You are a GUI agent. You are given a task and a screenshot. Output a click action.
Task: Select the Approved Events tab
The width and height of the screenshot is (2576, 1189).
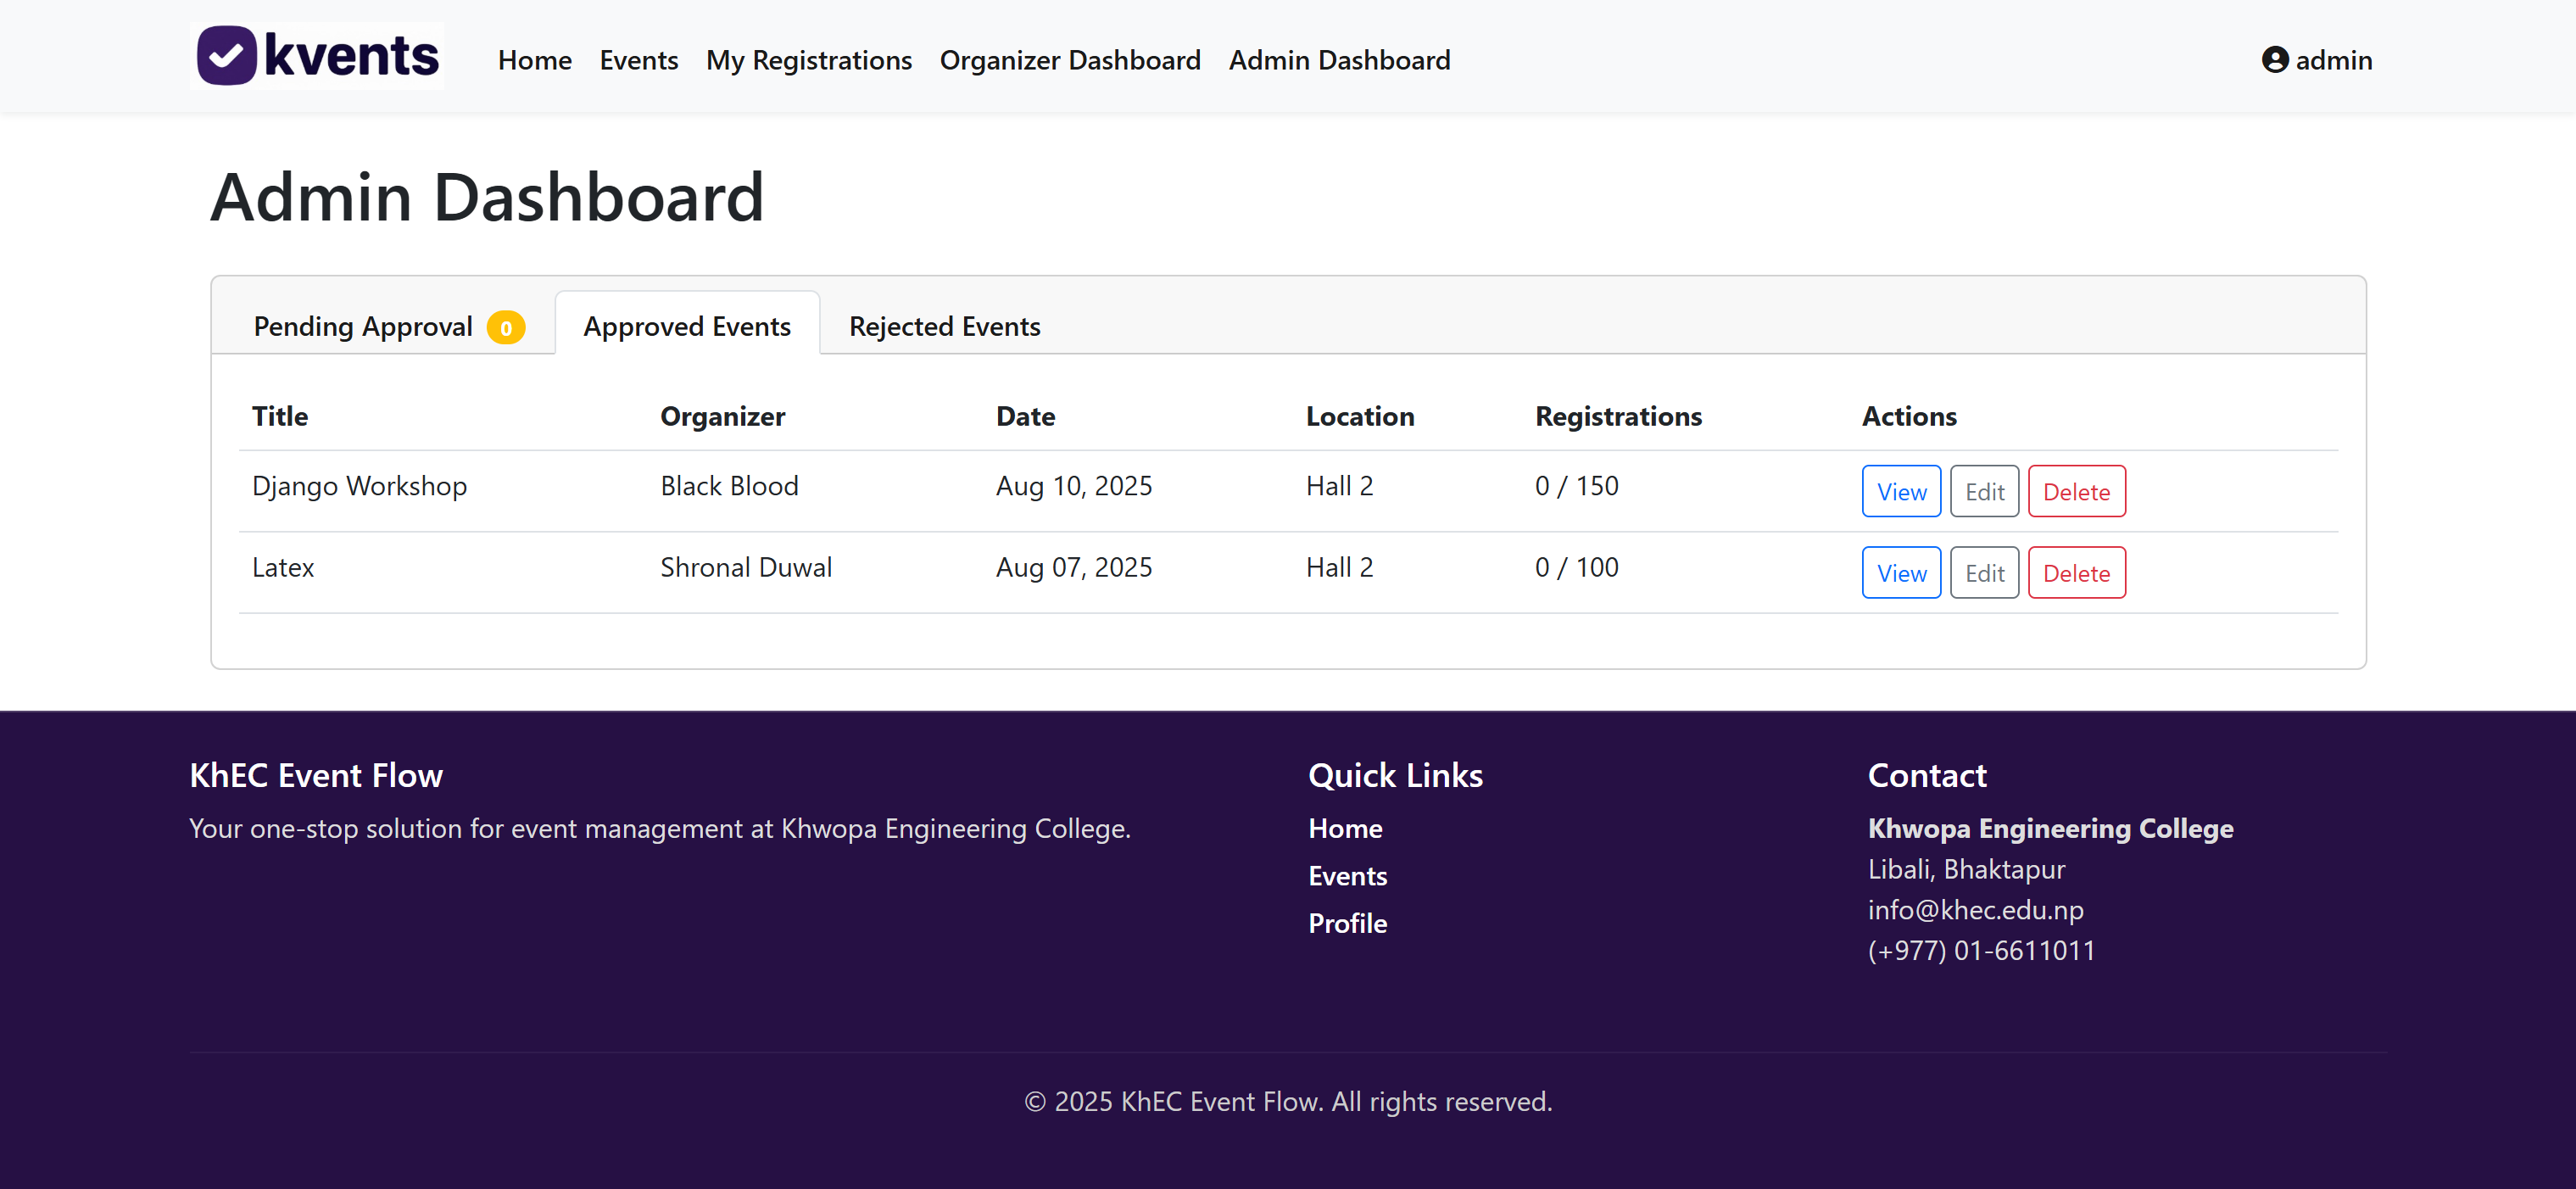point(687,327)
